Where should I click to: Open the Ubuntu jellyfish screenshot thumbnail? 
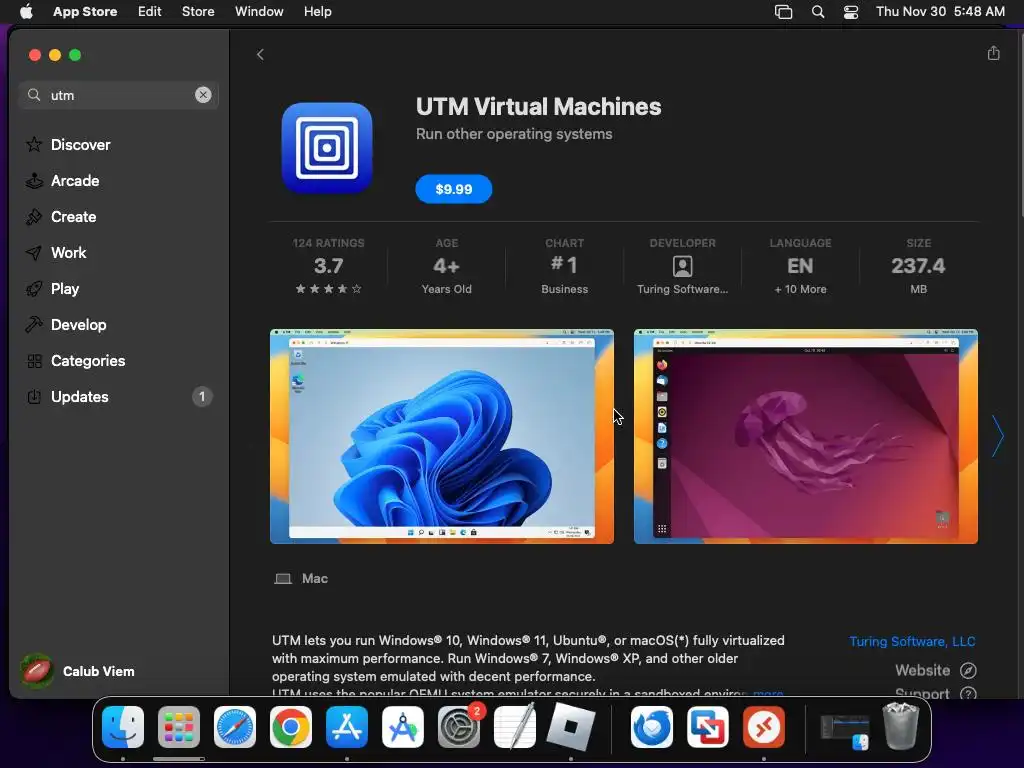point(805,436)
